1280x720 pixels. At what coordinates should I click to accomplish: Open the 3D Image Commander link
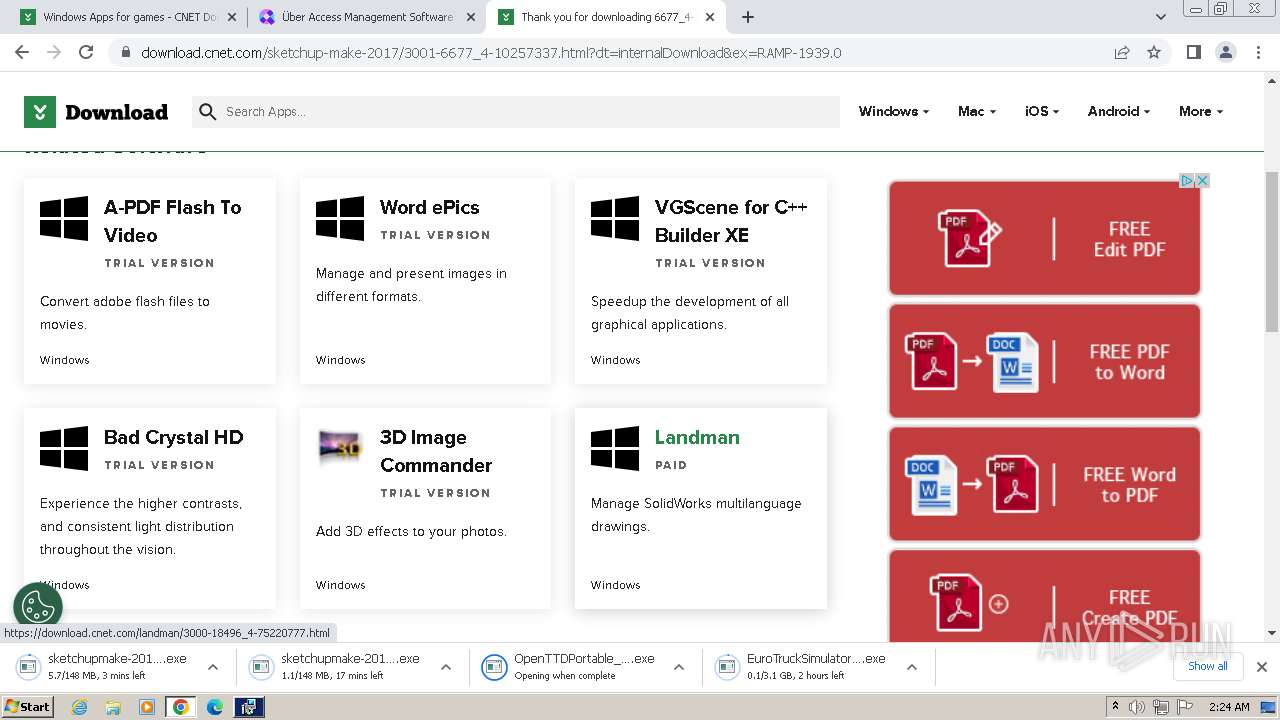click(x=436, y=451)
